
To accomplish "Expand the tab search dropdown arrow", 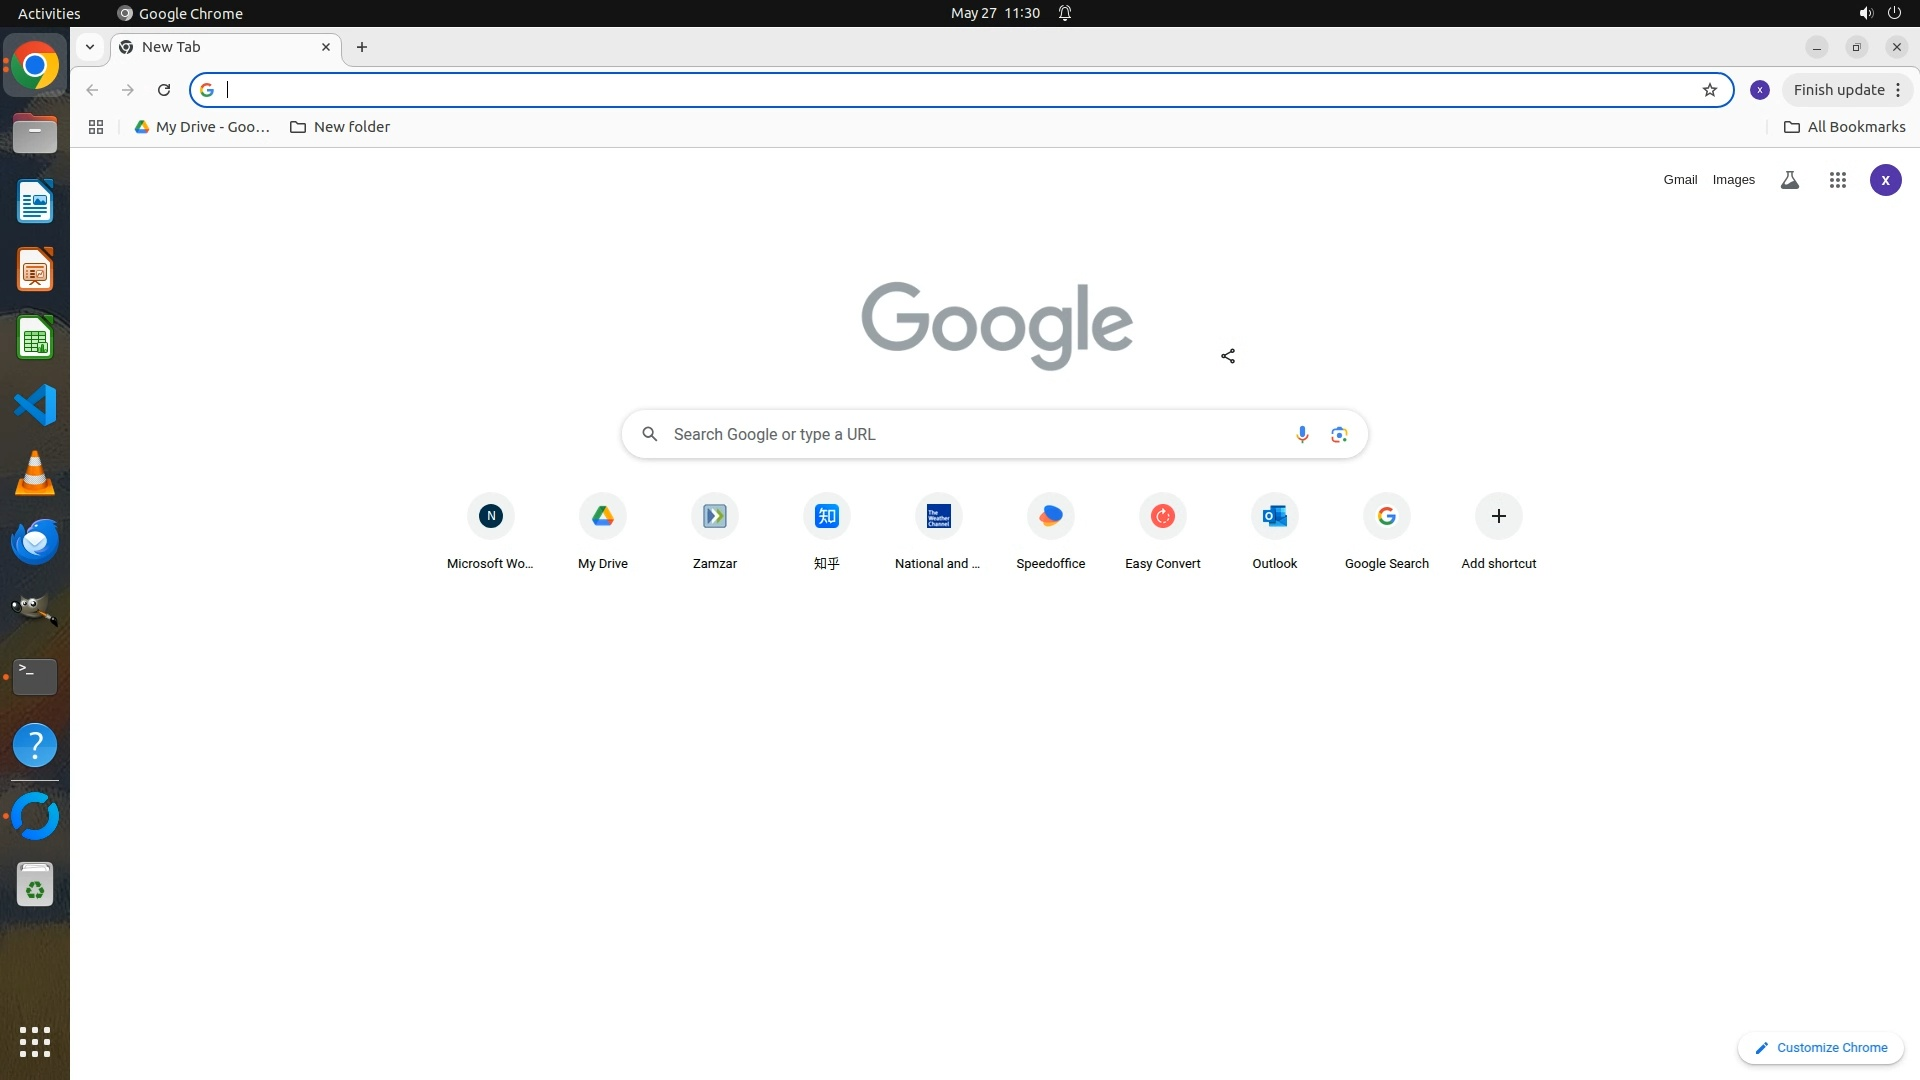I will [x=90, y=47].
